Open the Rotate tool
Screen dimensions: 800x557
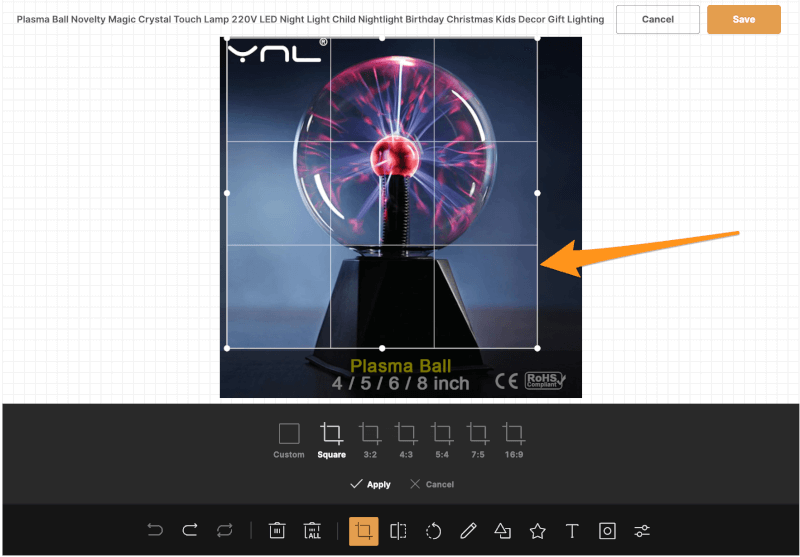pyautogui.click(x=433, y=531)
